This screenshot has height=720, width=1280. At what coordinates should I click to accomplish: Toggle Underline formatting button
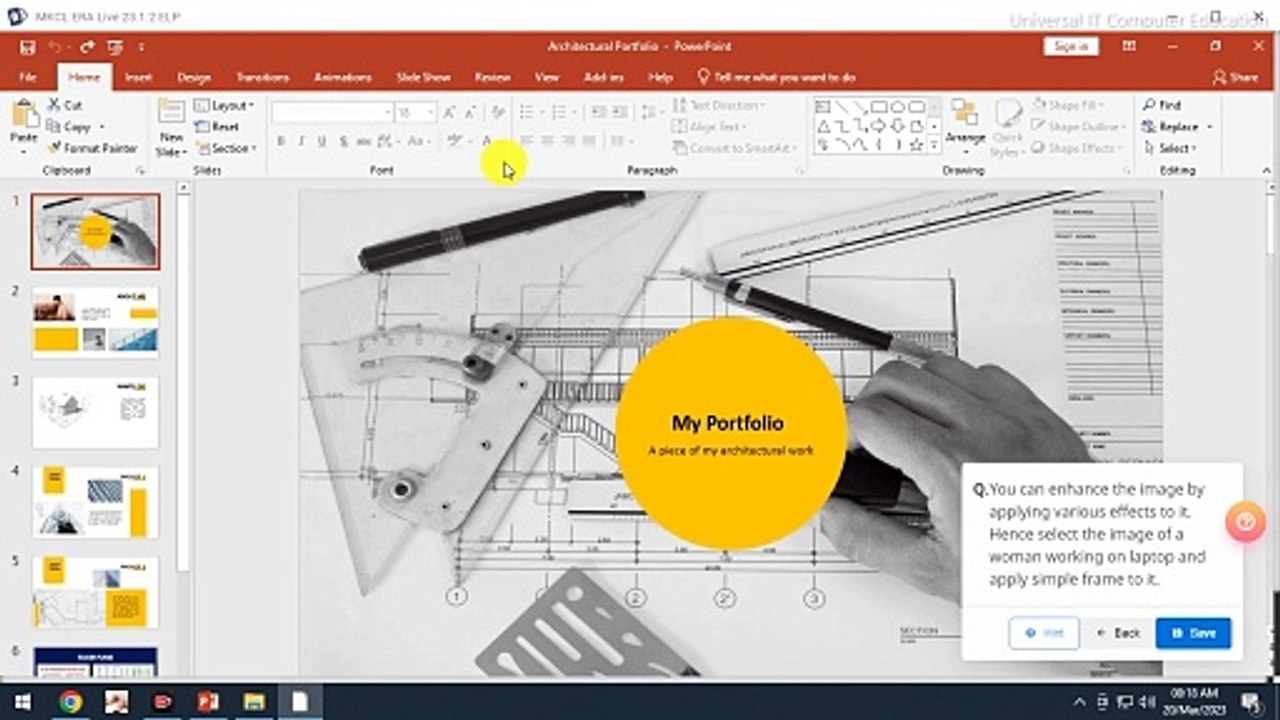[321, 142]
